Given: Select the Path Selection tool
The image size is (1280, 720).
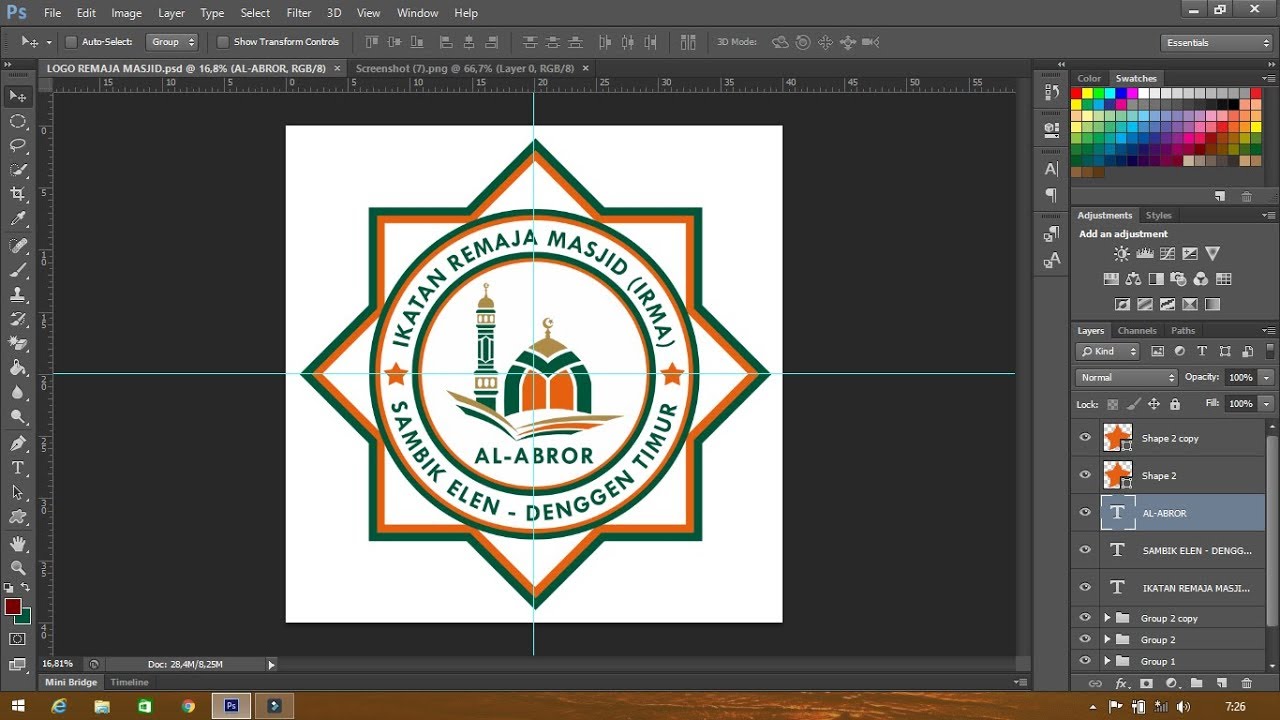Looking at the screenshot, I should (x=18, y=492).
